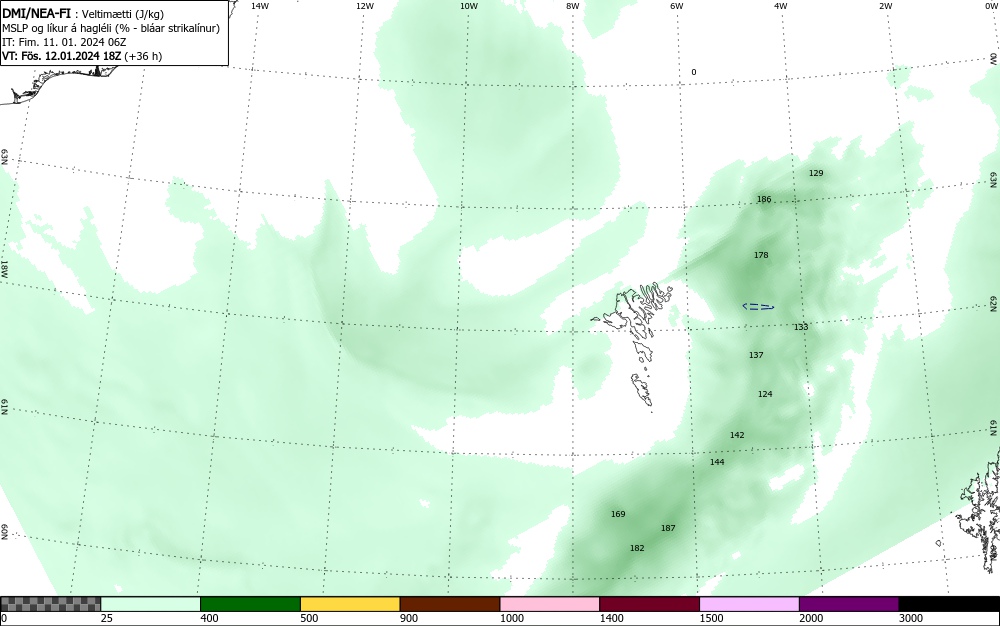This screenshot has height=626, width=1000.
Task: Select the brown 900–1000 legend swatch
Action: click(450, 604)
